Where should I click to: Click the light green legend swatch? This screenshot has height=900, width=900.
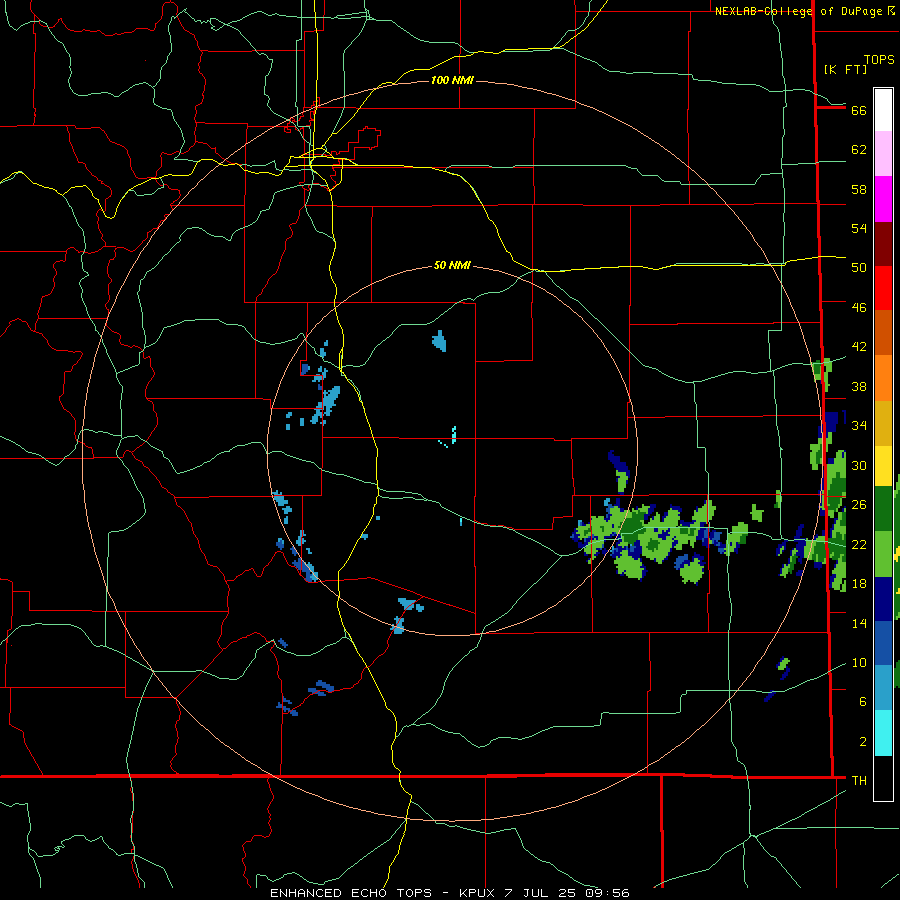[883, 554]
